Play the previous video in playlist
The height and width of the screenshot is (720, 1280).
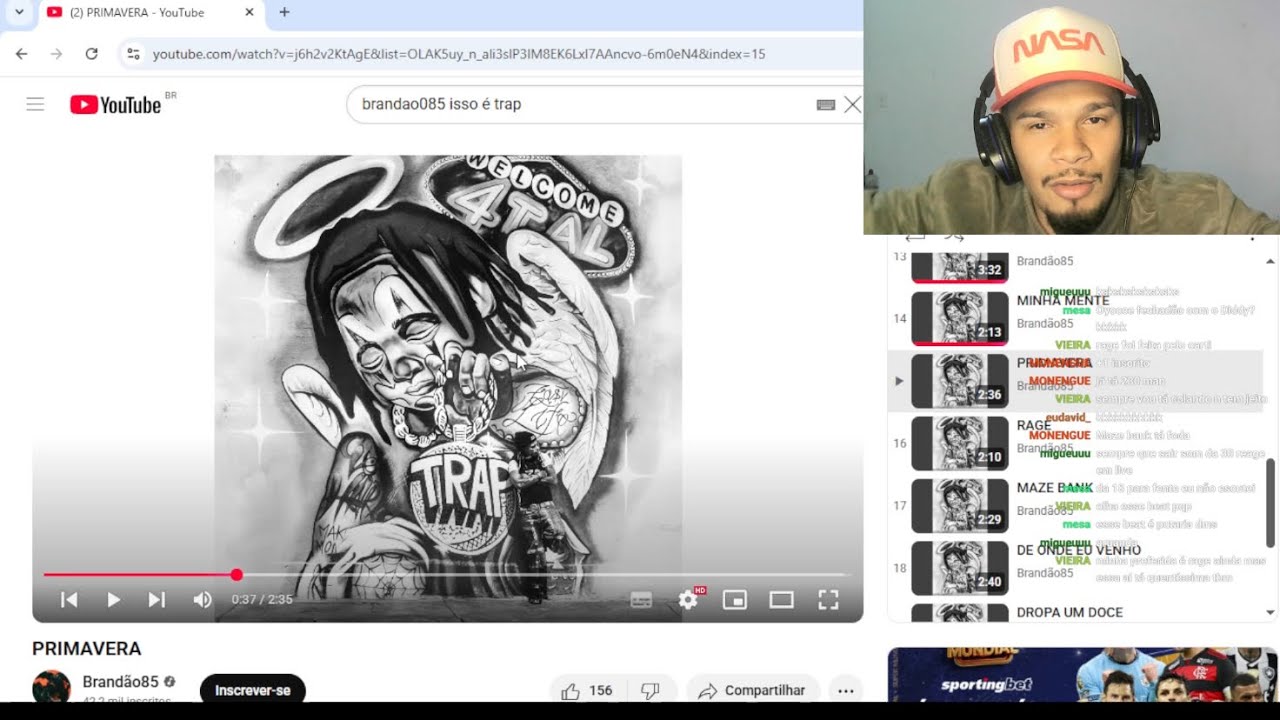69,599
